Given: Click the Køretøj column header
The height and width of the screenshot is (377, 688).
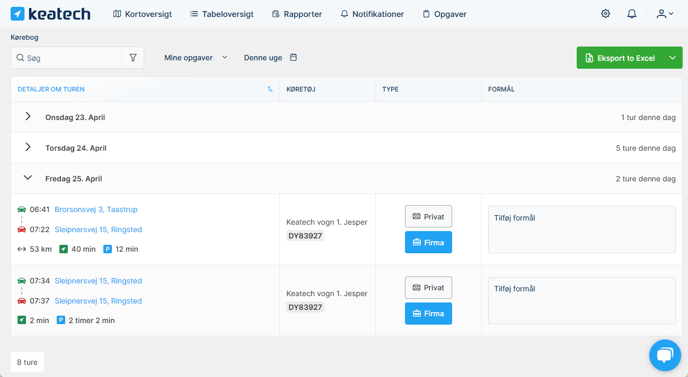Looking at the screenshot, I should click(301, 89).
